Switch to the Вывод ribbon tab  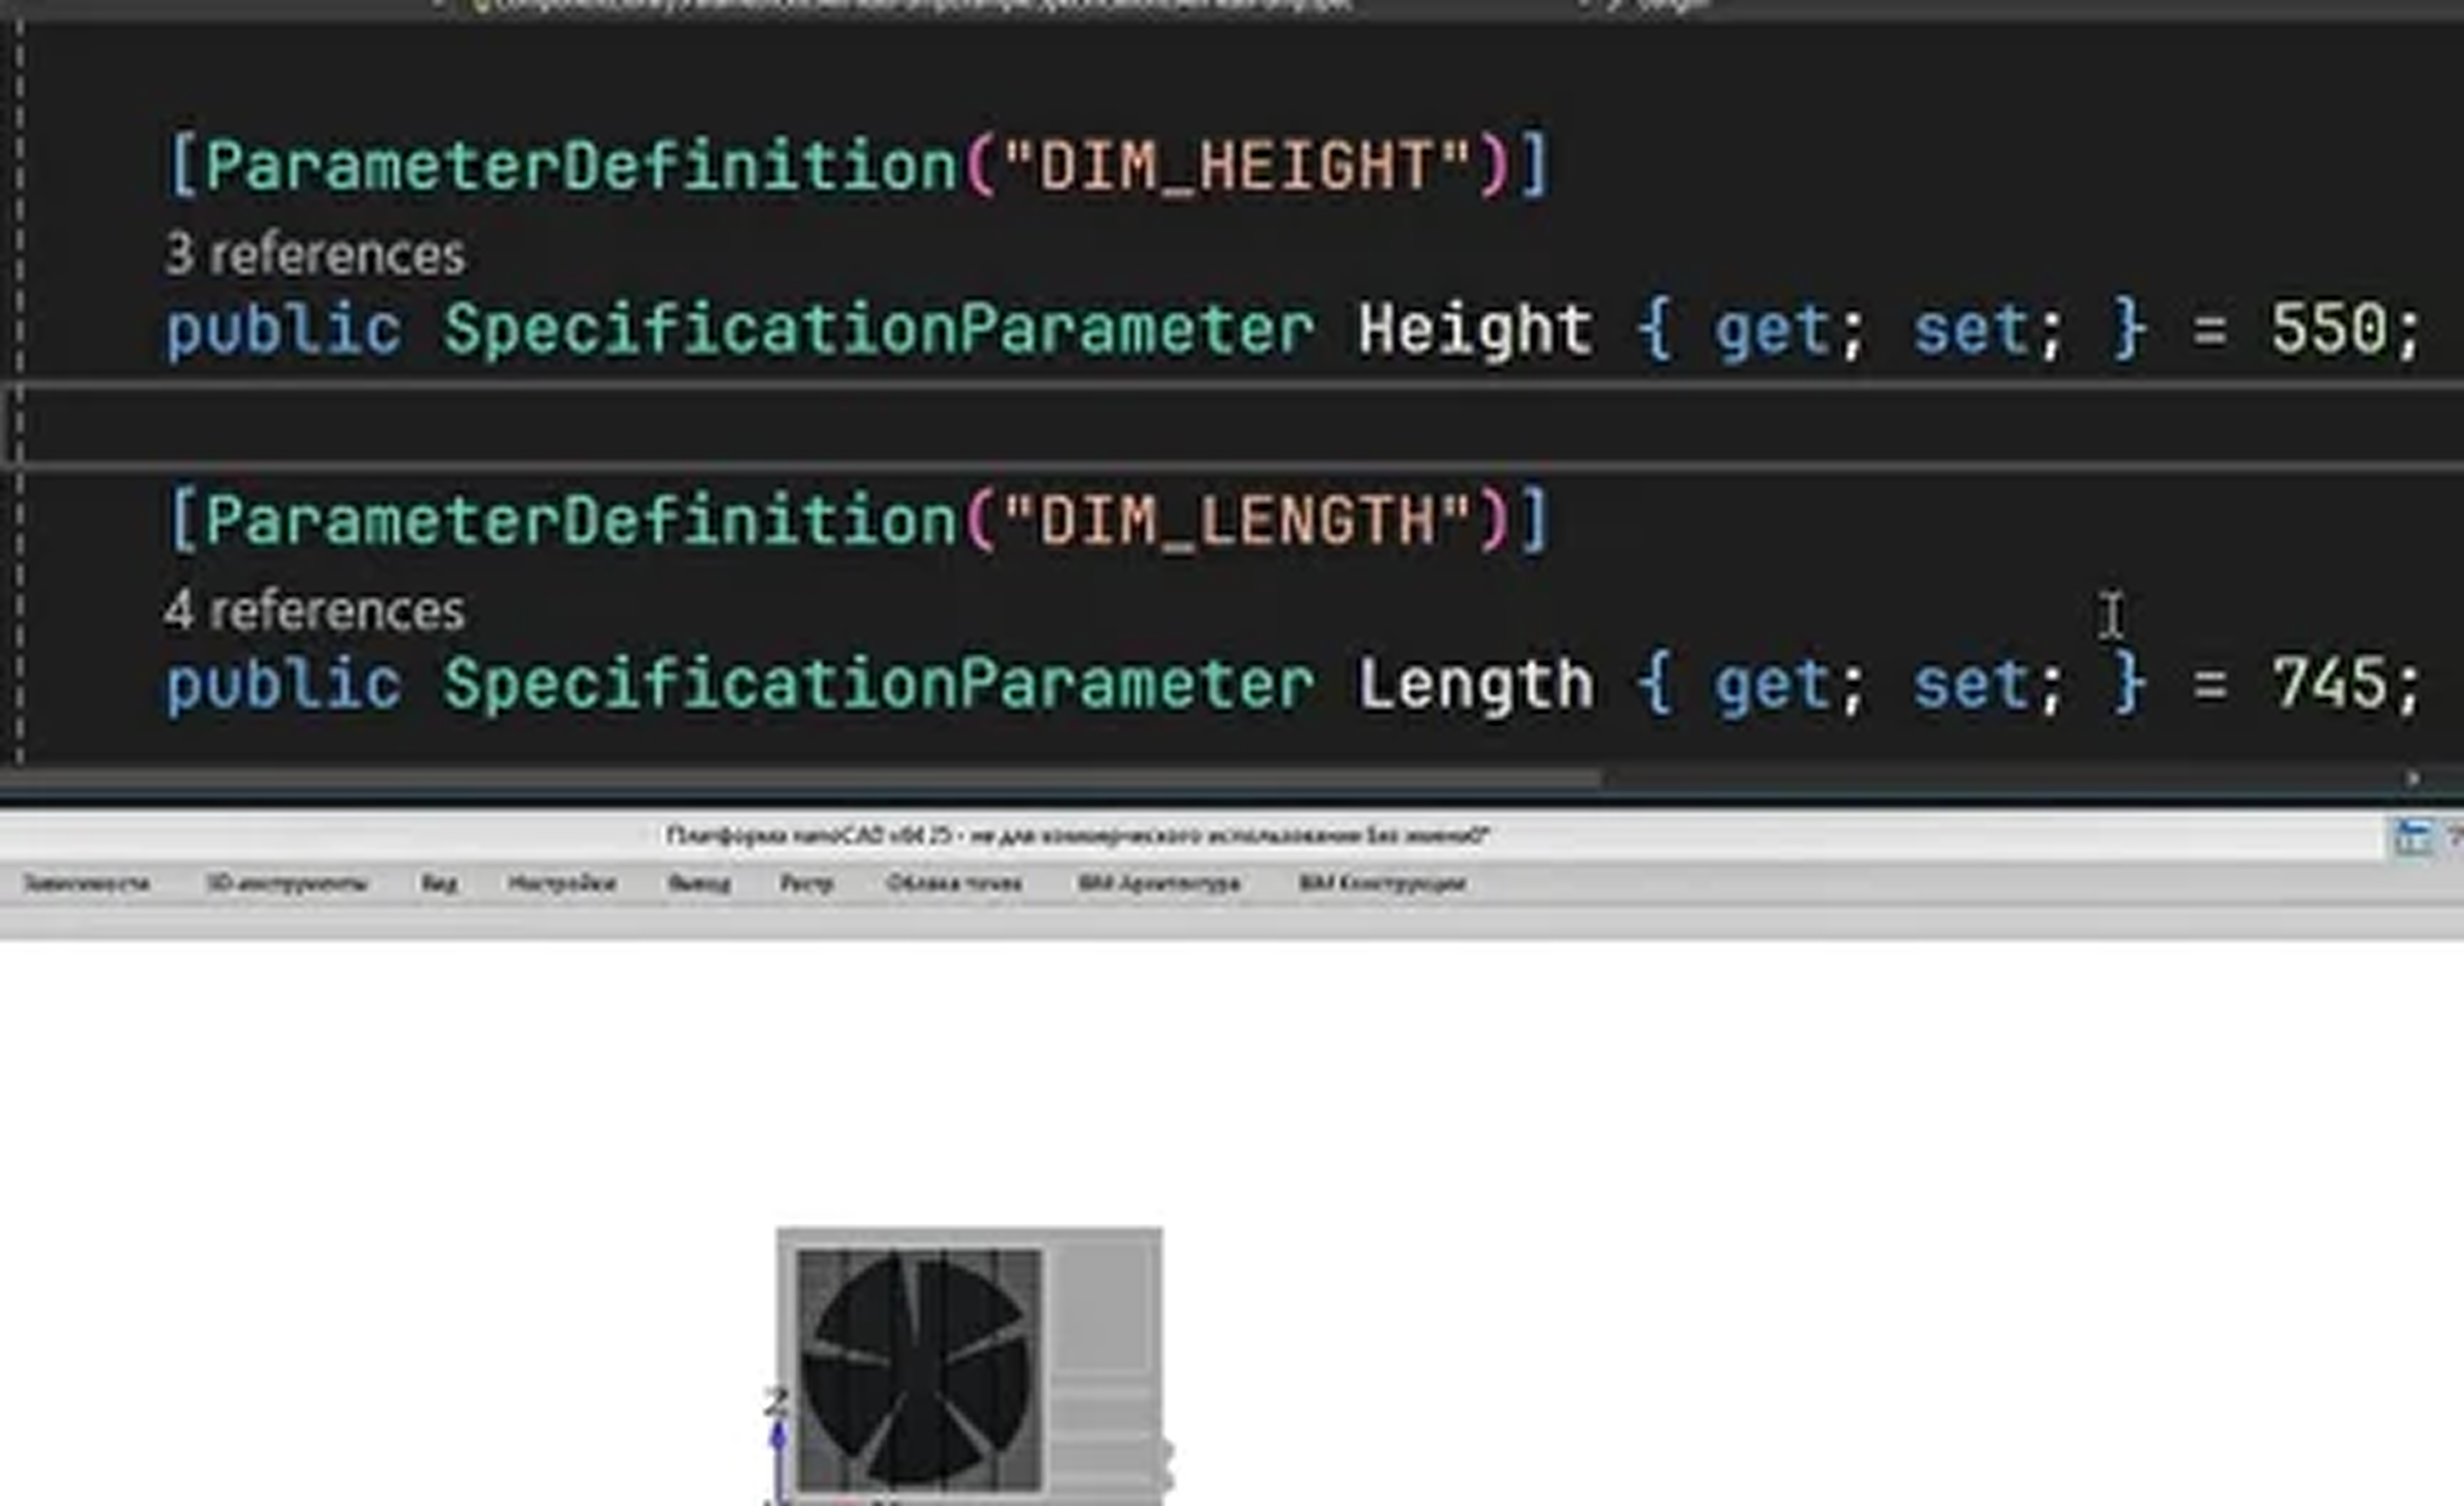[x=699, y=883]
